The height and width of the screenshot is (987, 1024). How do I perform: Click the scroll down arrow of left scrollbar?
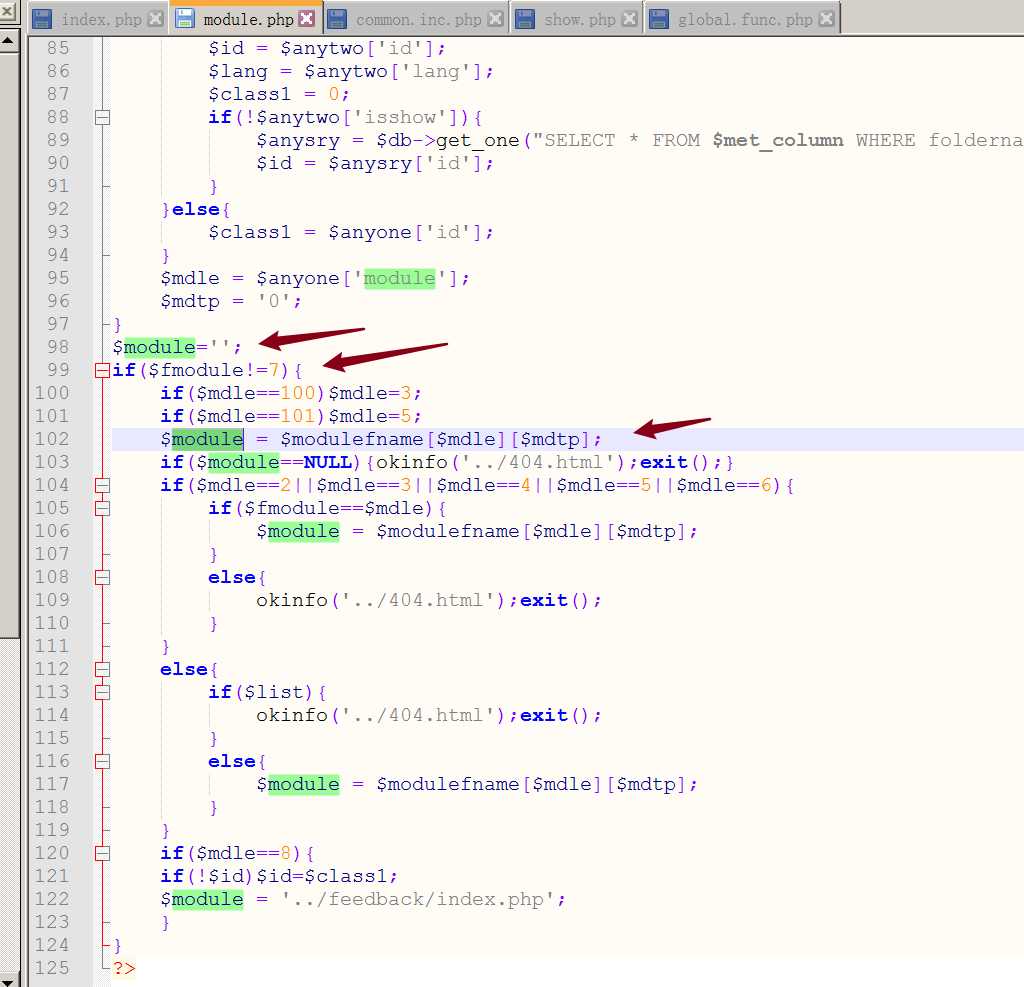coord(9,979)
